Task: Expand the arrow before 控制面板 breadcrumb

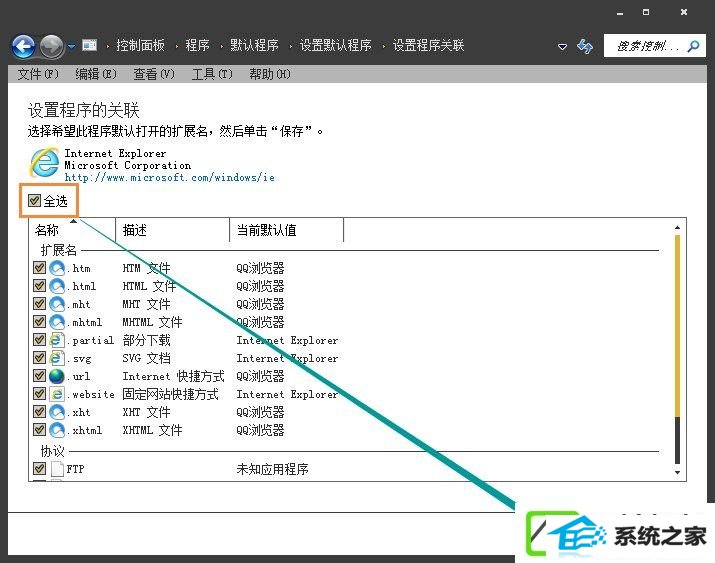Action: click(108, 46)
